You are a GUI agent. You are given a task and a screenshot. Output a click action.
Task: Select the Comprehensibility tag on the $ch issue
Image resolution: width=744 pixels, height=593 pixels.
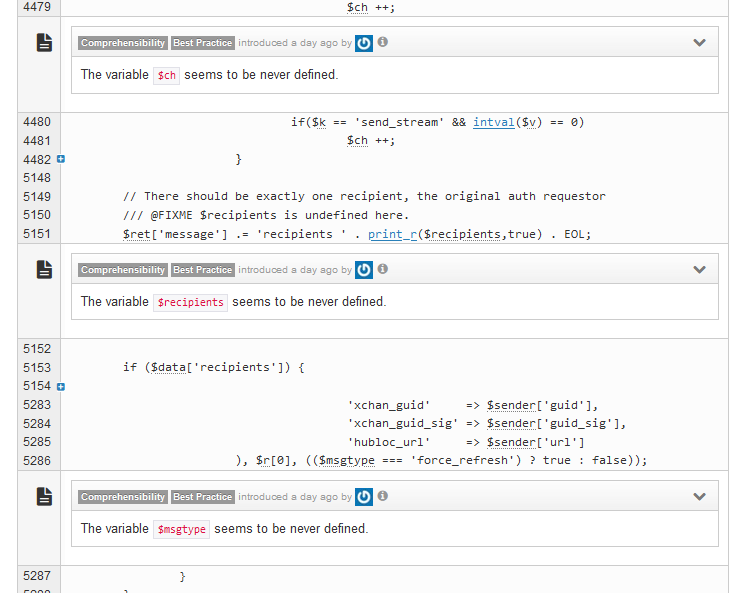click(x=123, y=43)
